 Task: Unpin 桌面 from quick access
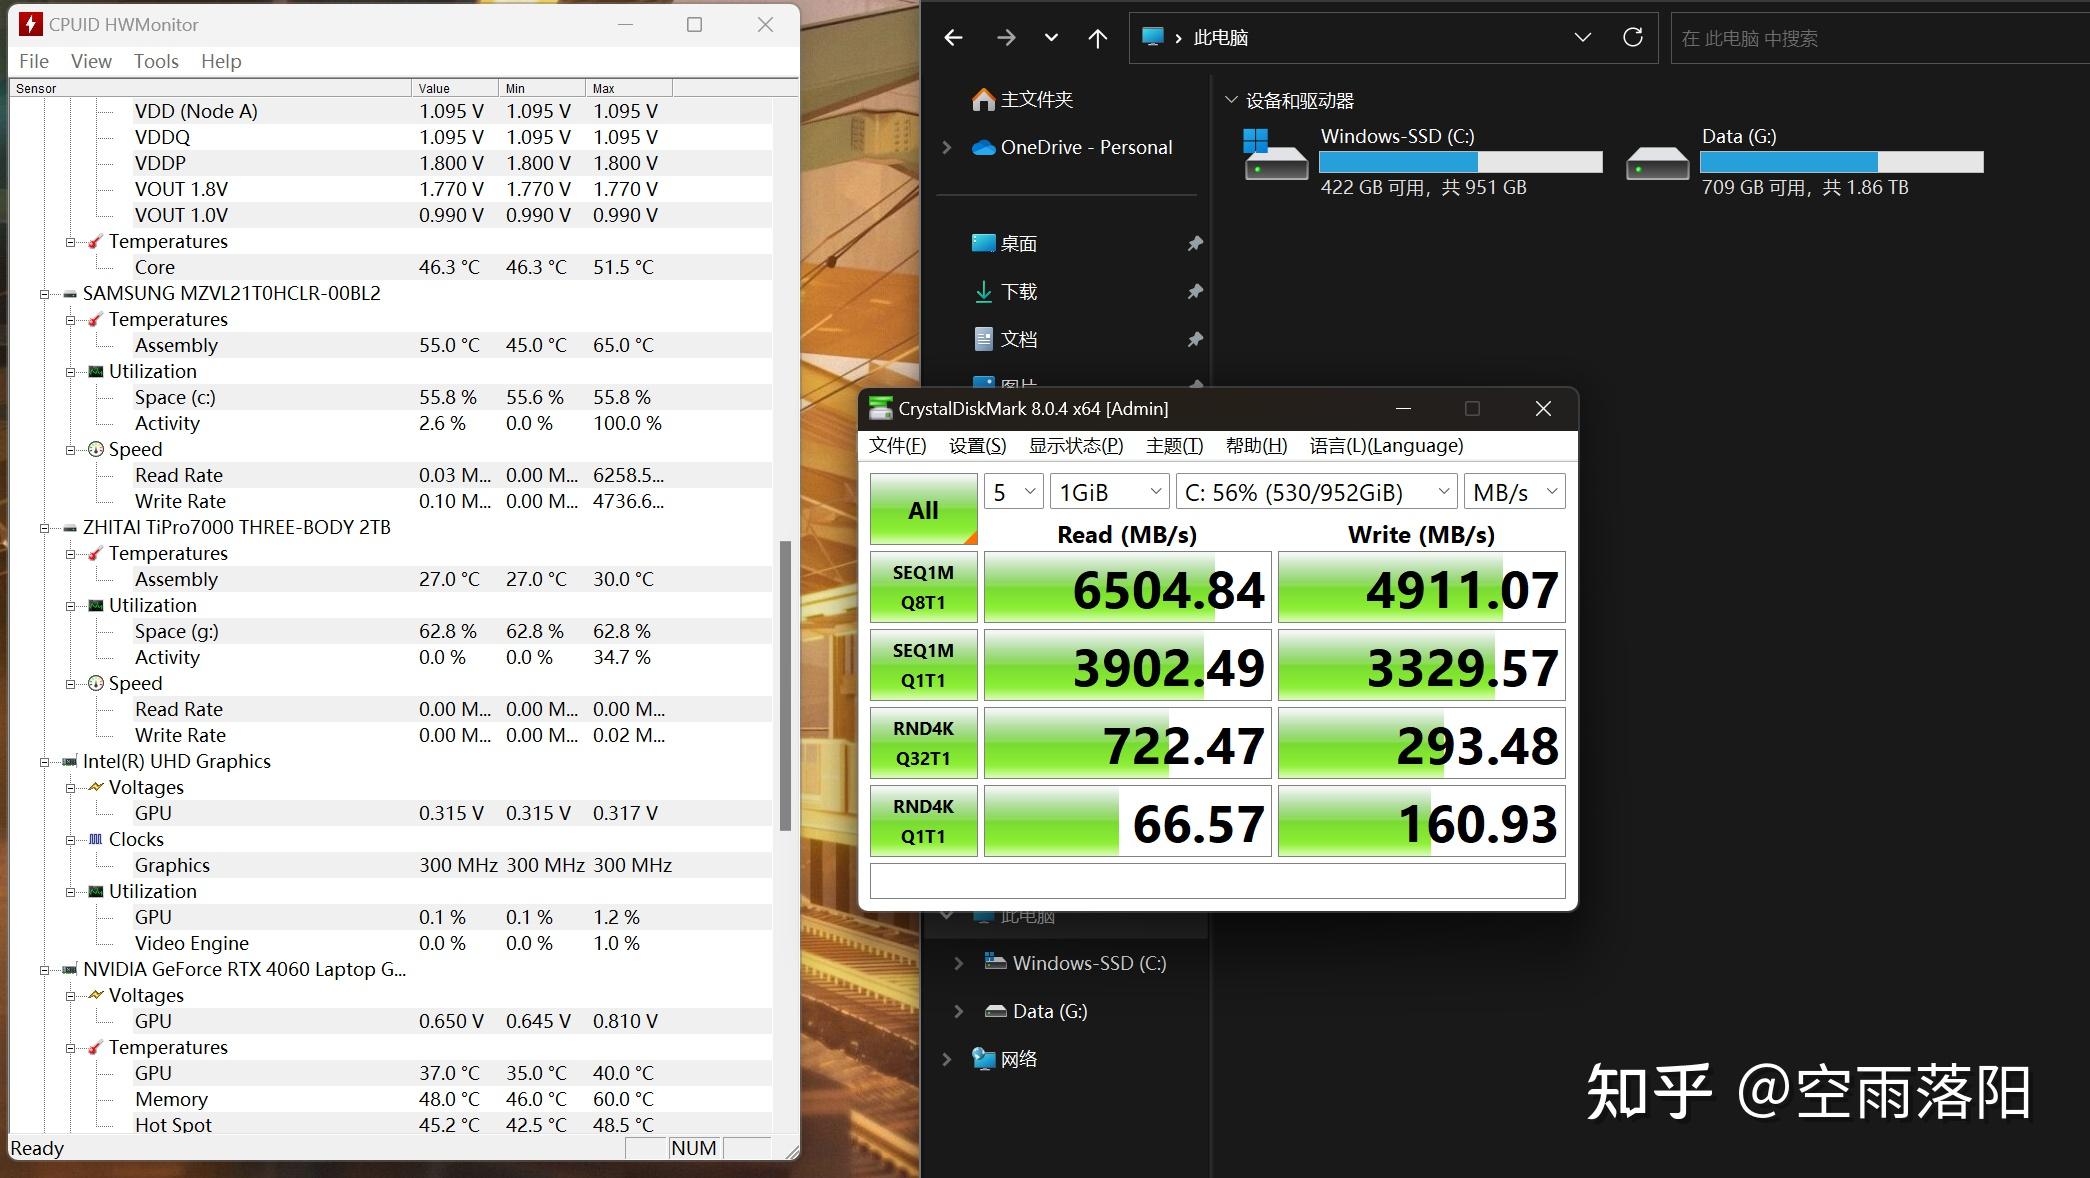[1195, 243]
